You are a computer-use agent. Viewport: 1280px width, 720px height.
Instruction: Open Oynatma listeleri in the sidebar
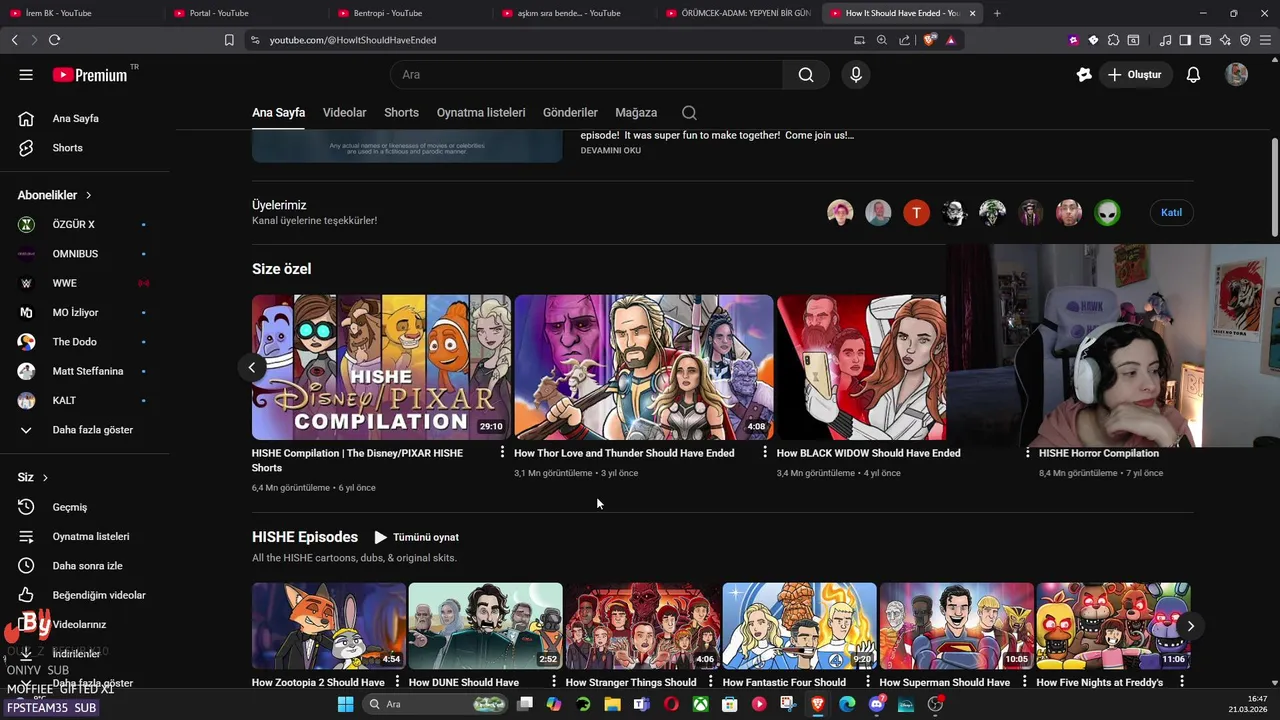pyautogui.click(x=90, y=537)
